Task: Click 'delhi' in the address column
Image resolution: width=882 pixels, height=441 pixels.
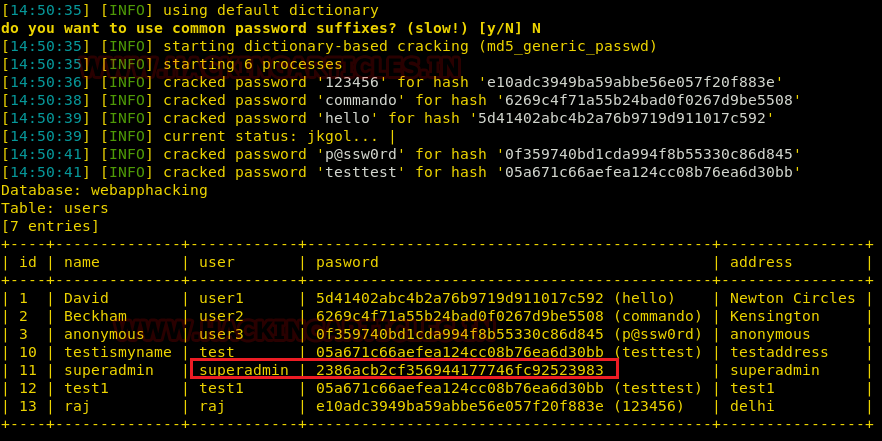Action: 752,406
